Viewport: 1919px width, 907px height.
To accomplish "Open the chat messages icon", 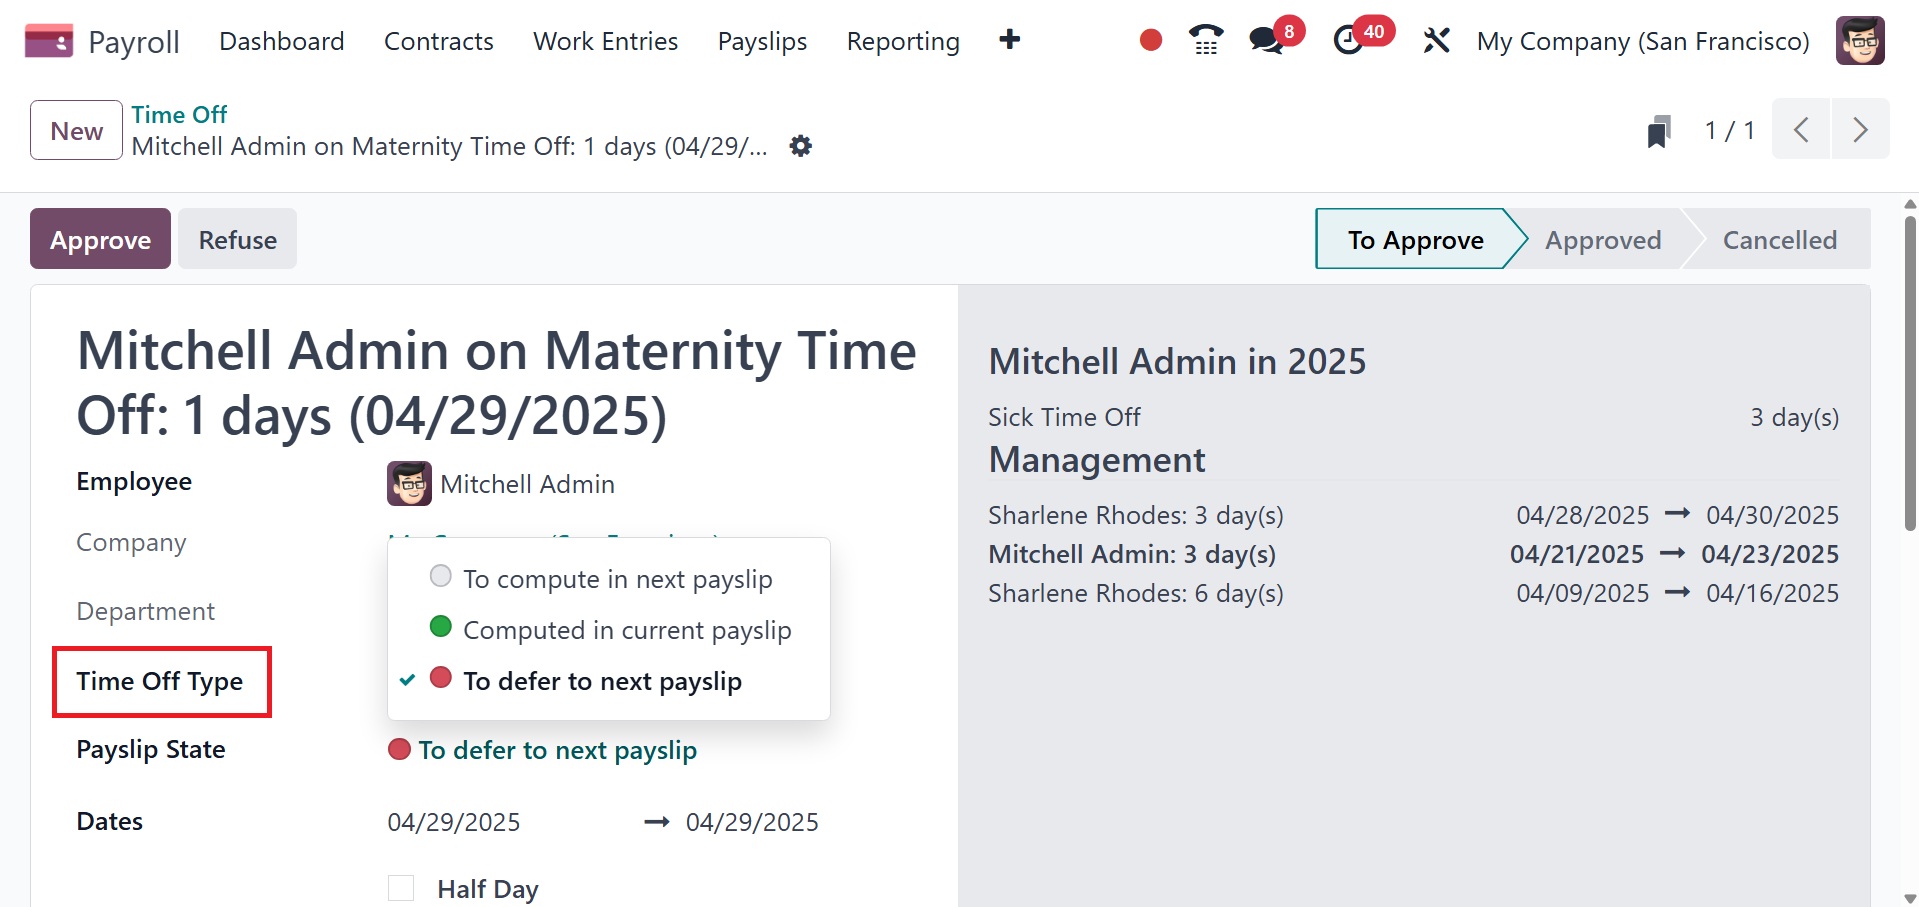I will [1266, 40].
